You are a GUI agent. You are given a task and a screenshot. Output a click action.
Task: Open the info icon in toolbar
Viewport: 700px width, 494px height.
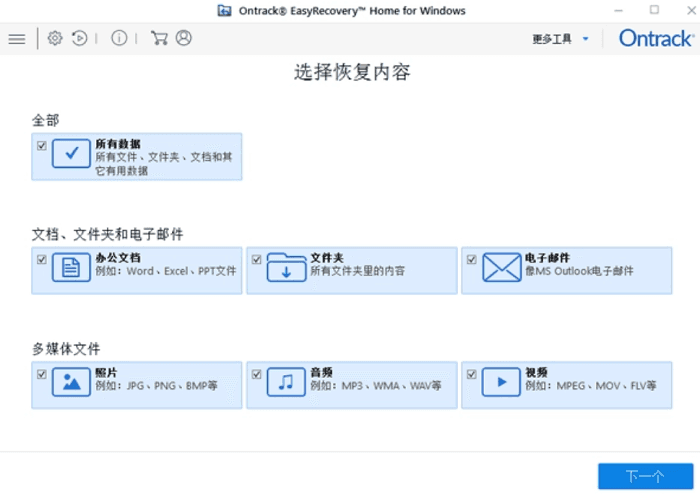119,38
